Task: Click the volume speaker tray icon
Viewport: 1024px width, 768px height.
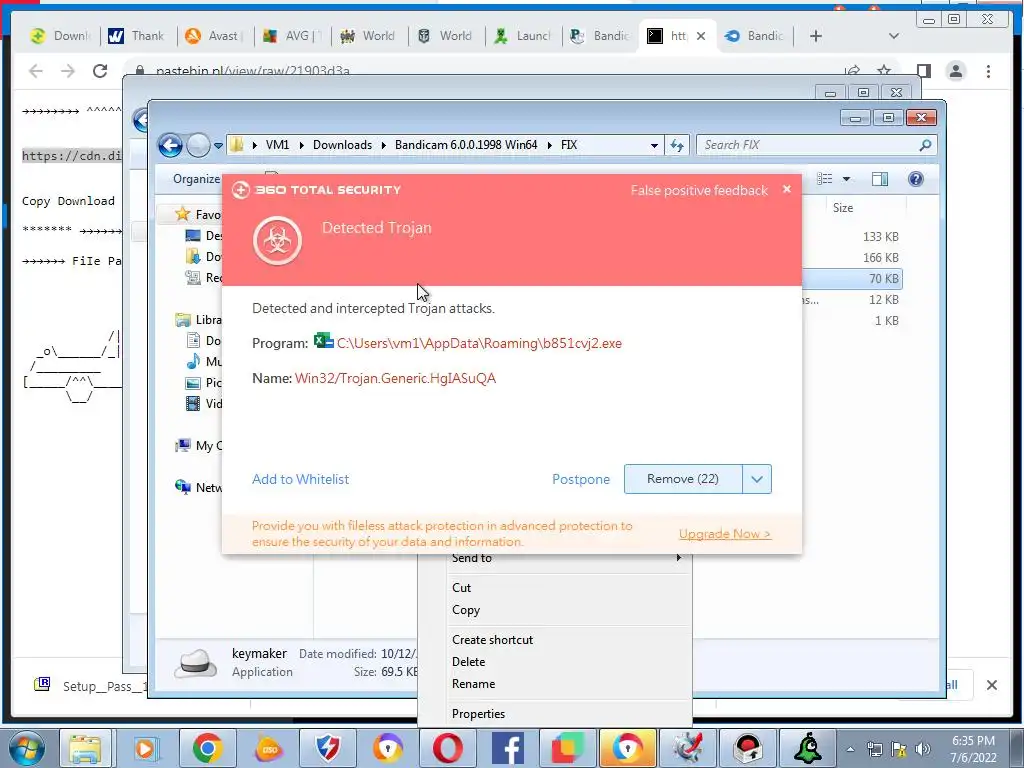Action: click(922, 749)
